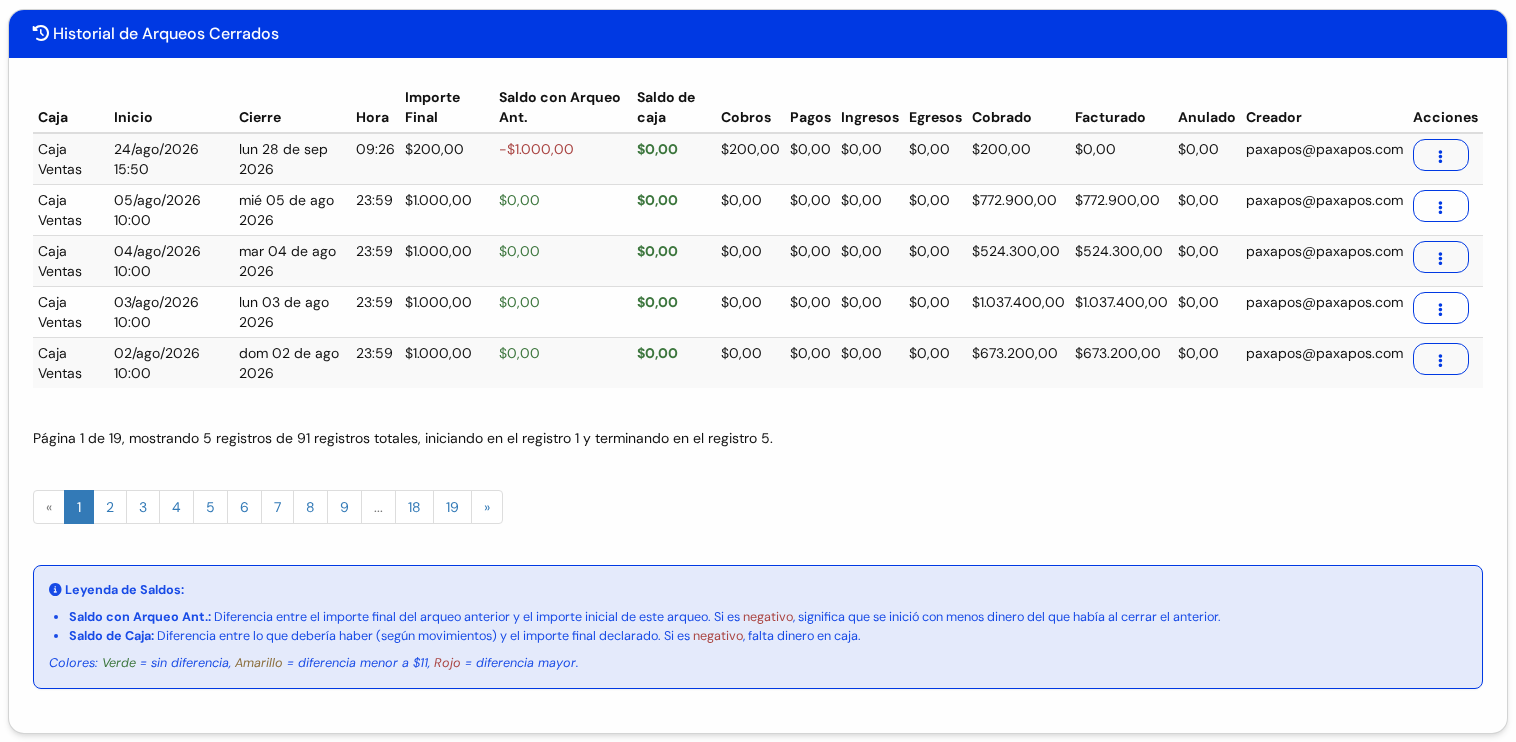Click the pagination ellipsis

[378, 507]
